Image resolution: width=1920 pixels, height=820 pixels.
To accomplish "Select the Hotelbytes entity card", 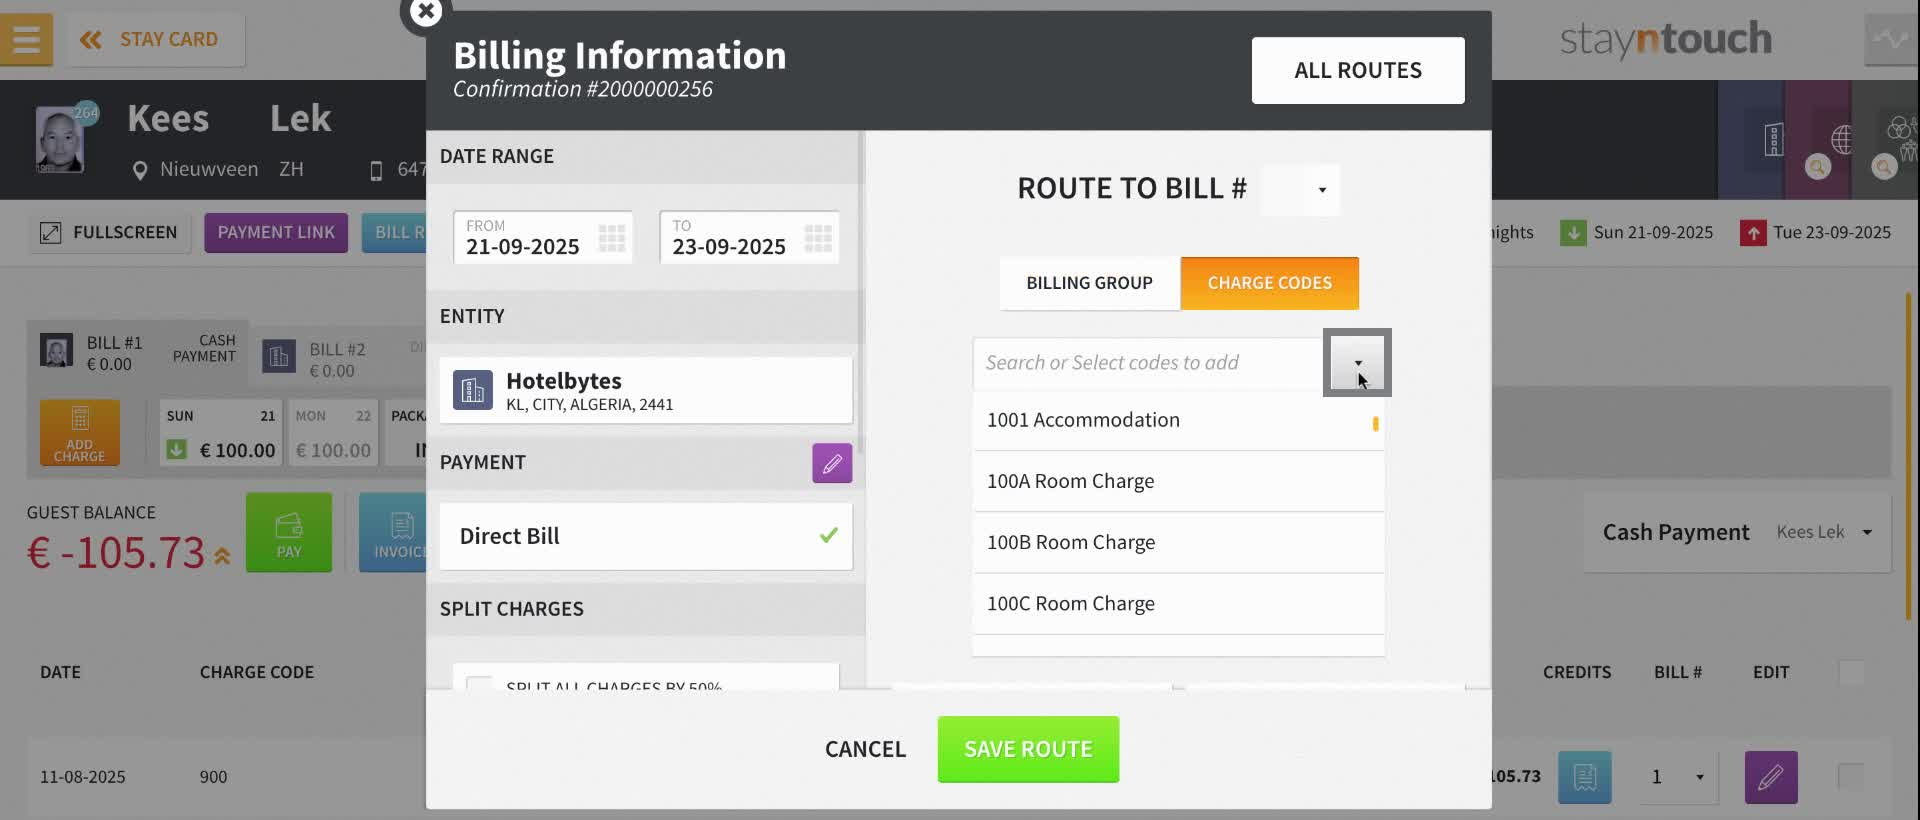I will tap(646, 391).
